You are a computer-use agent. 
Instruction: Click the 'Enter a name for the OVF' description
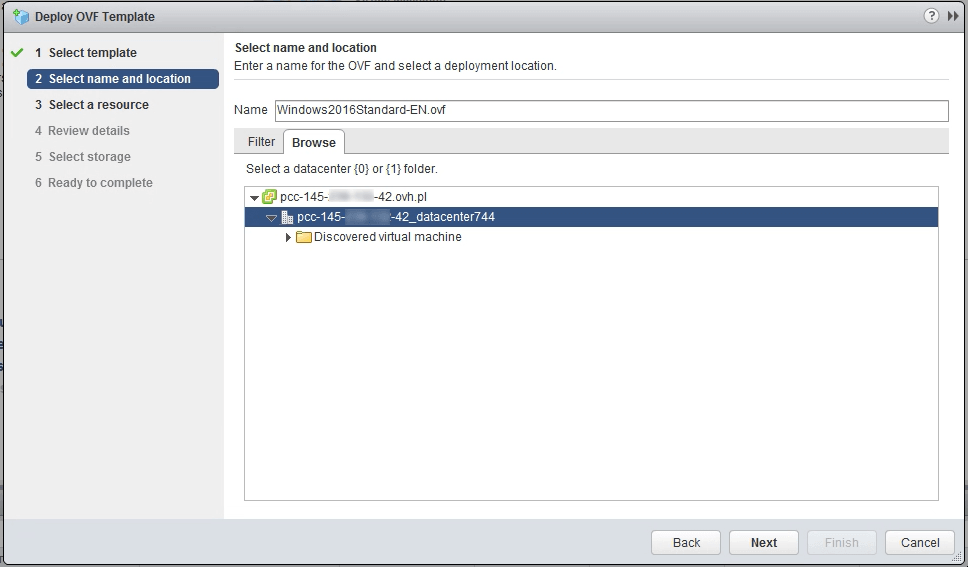[x=395, y=65]
